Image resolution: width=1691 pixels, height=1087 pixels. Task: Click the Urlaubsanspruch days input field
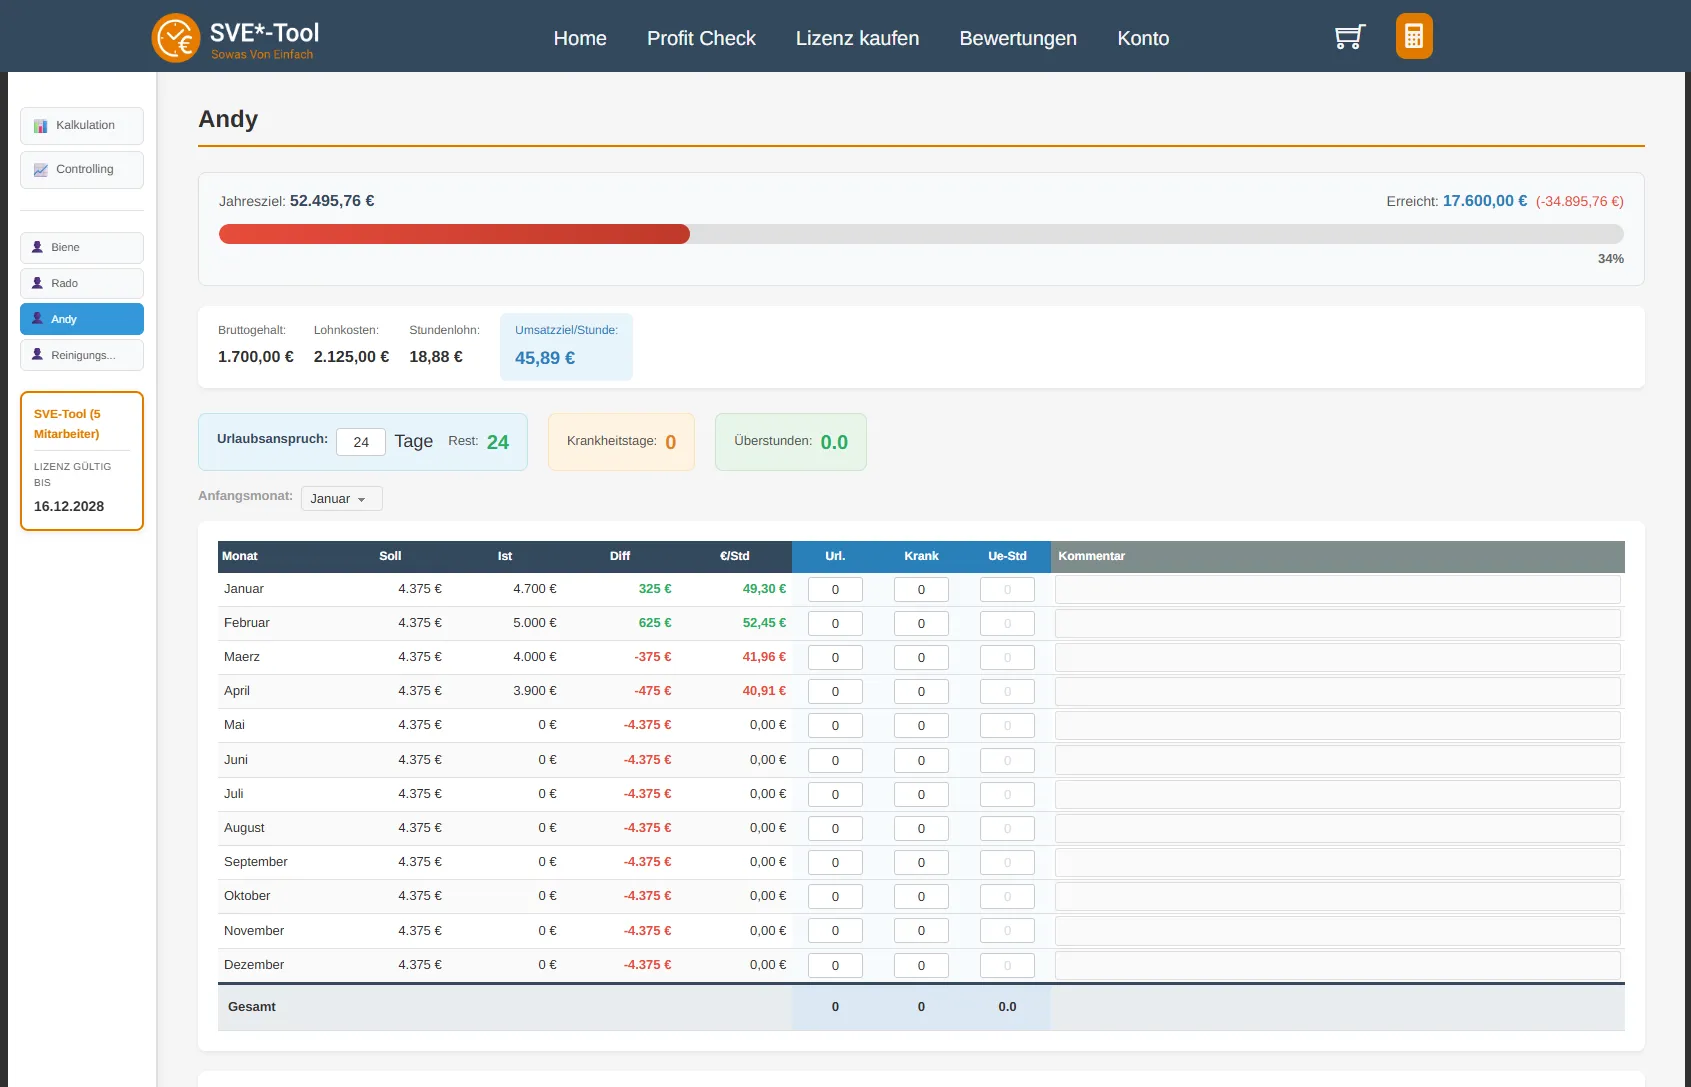[360, 442]
